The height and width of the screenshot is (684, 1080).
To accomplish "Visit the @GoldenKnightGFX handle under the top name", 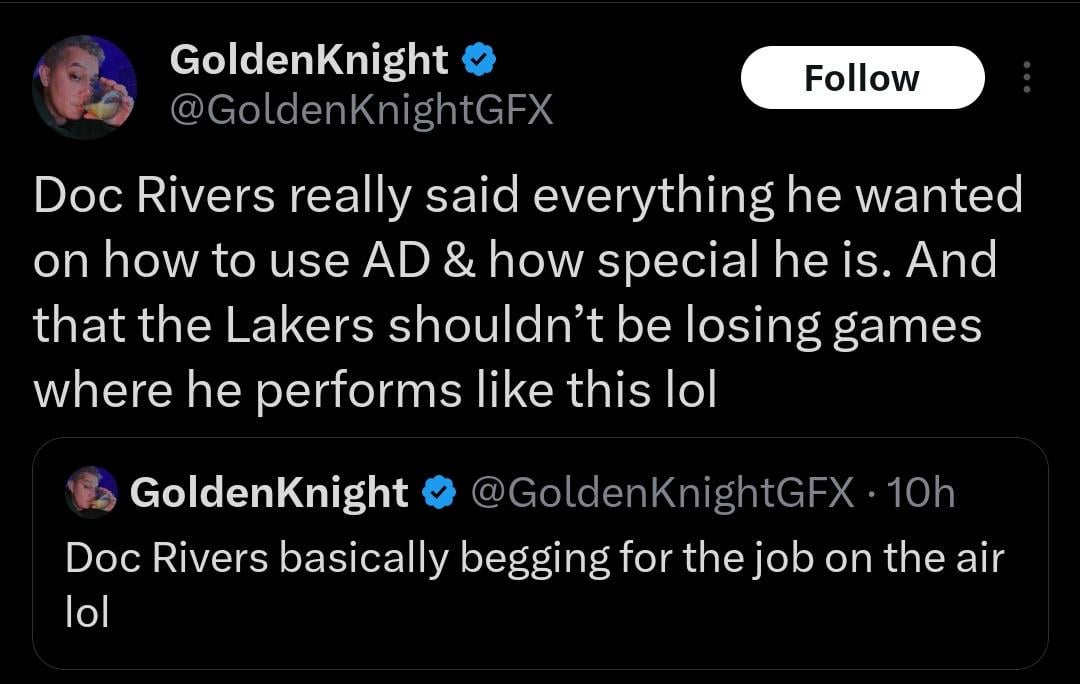I will point(361,109).
